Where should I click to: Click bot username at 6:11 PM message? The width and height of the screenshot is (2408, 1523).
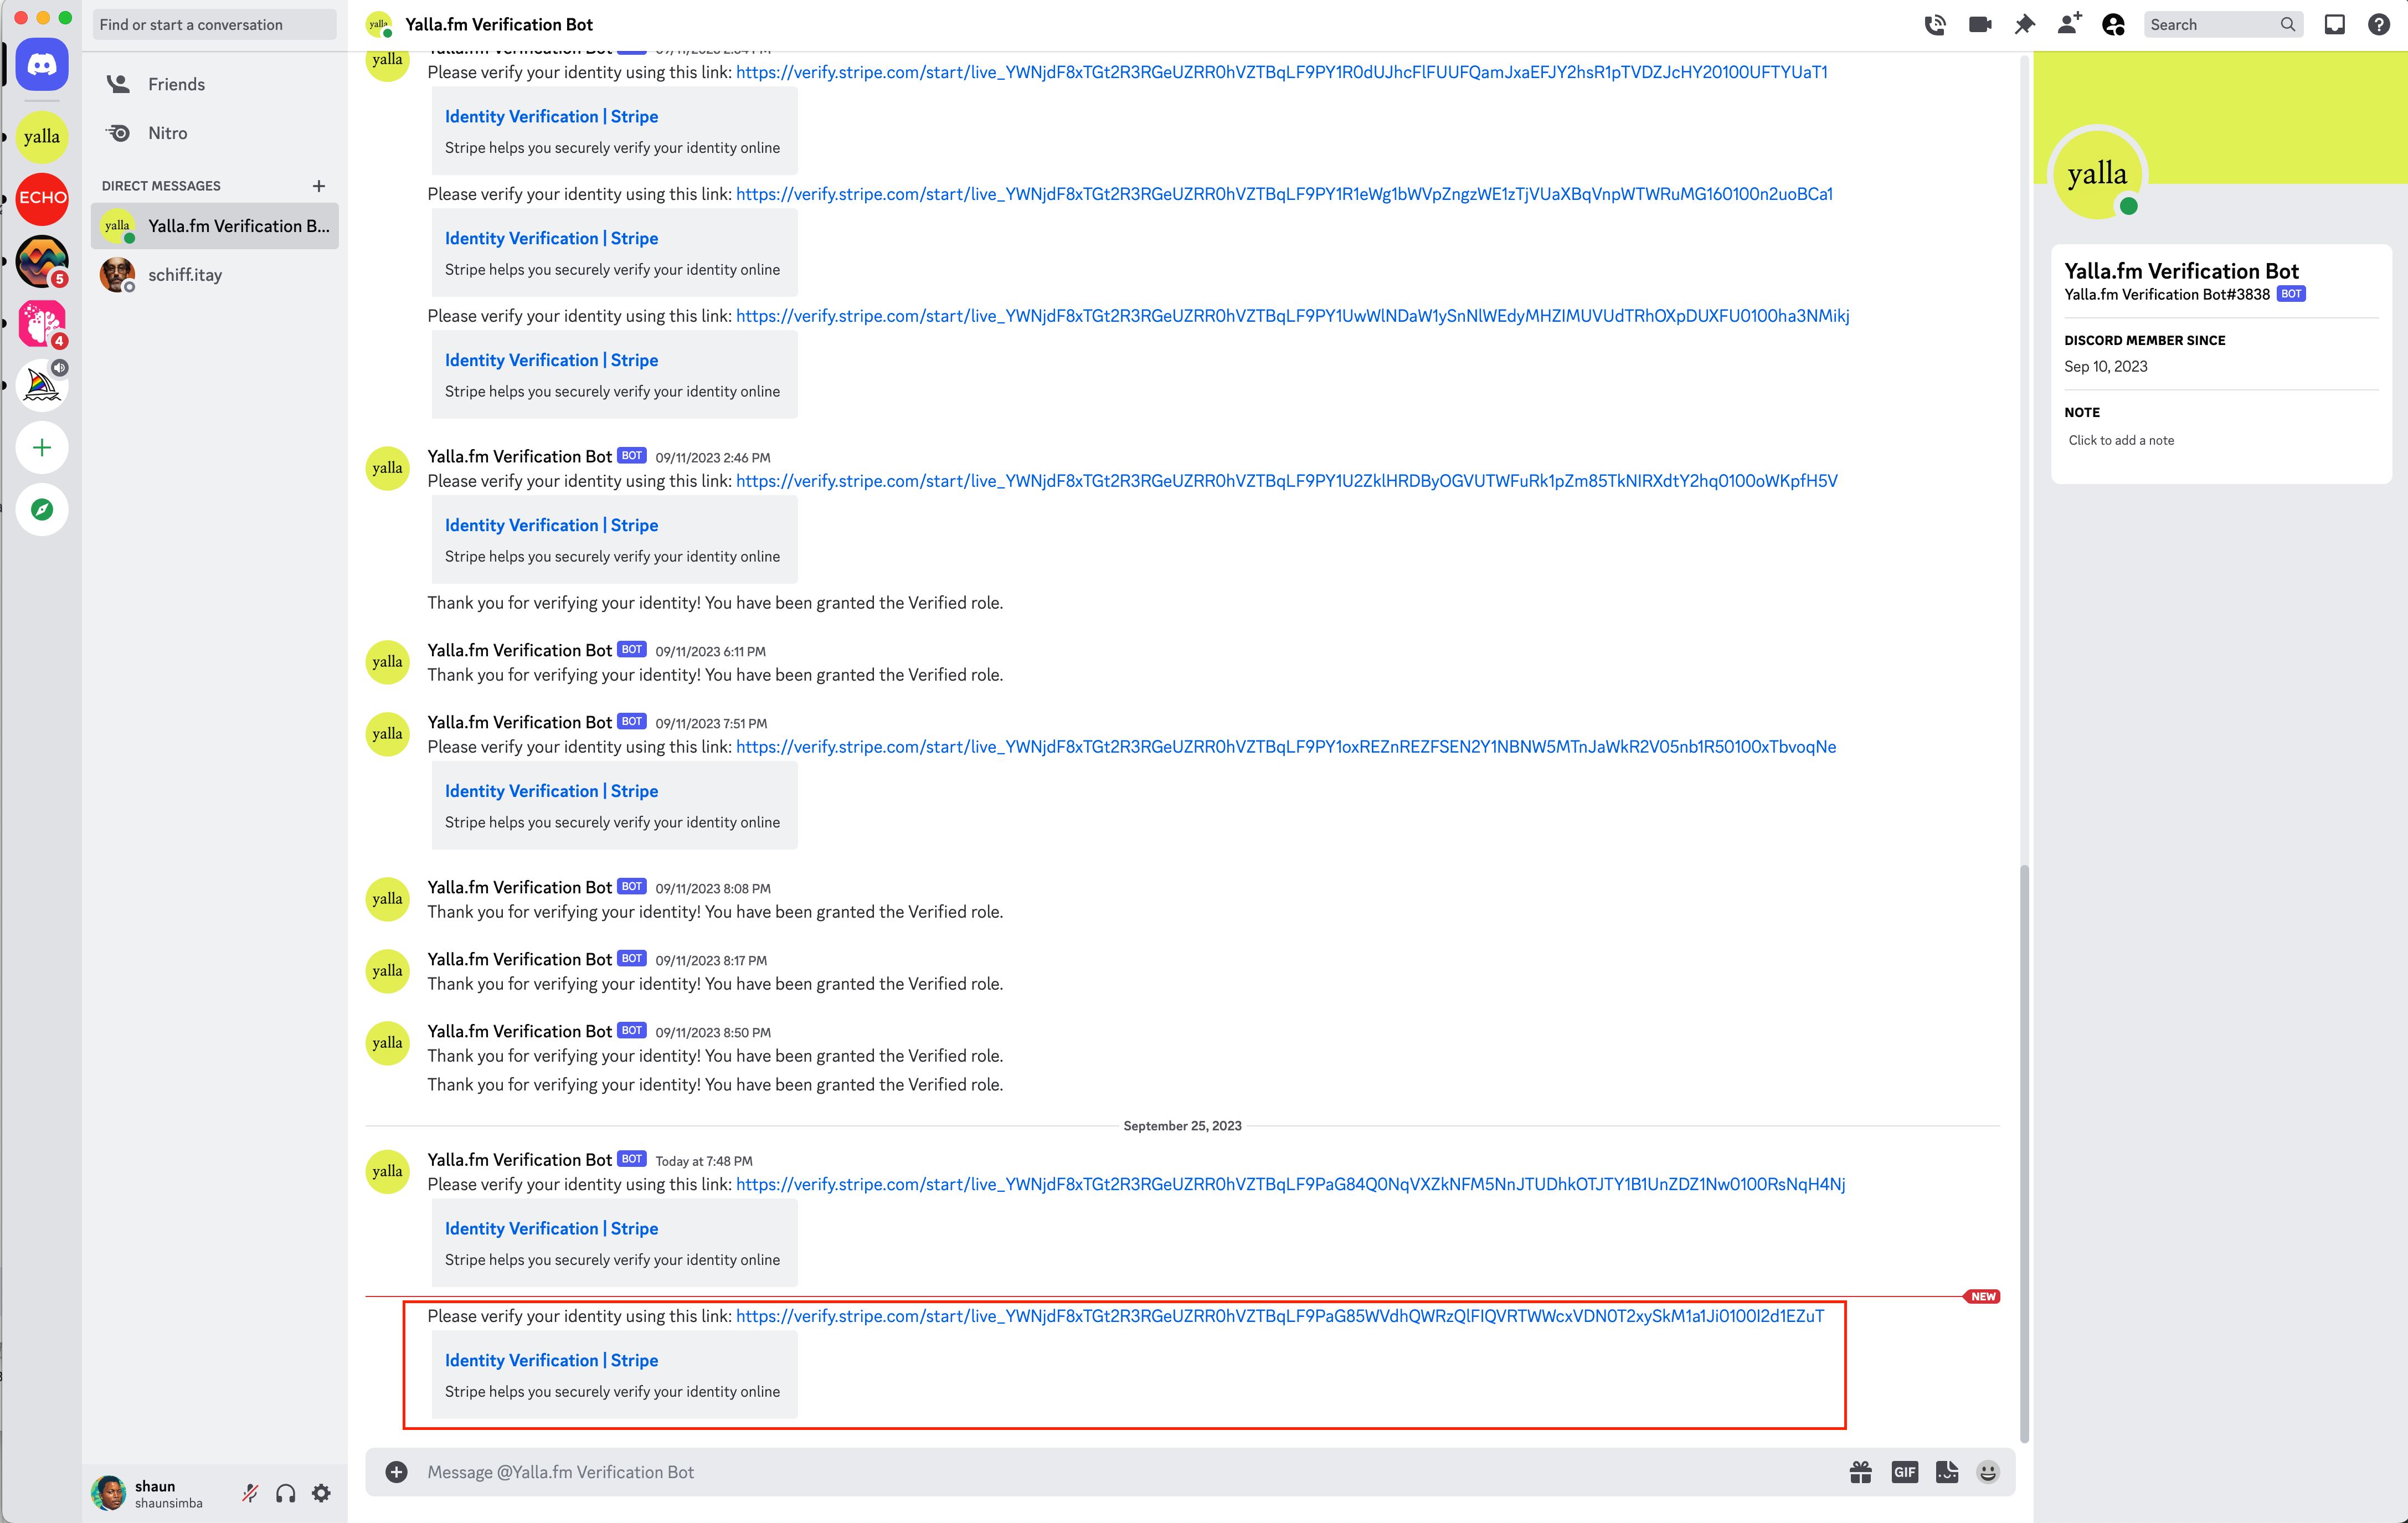point(519,650)
